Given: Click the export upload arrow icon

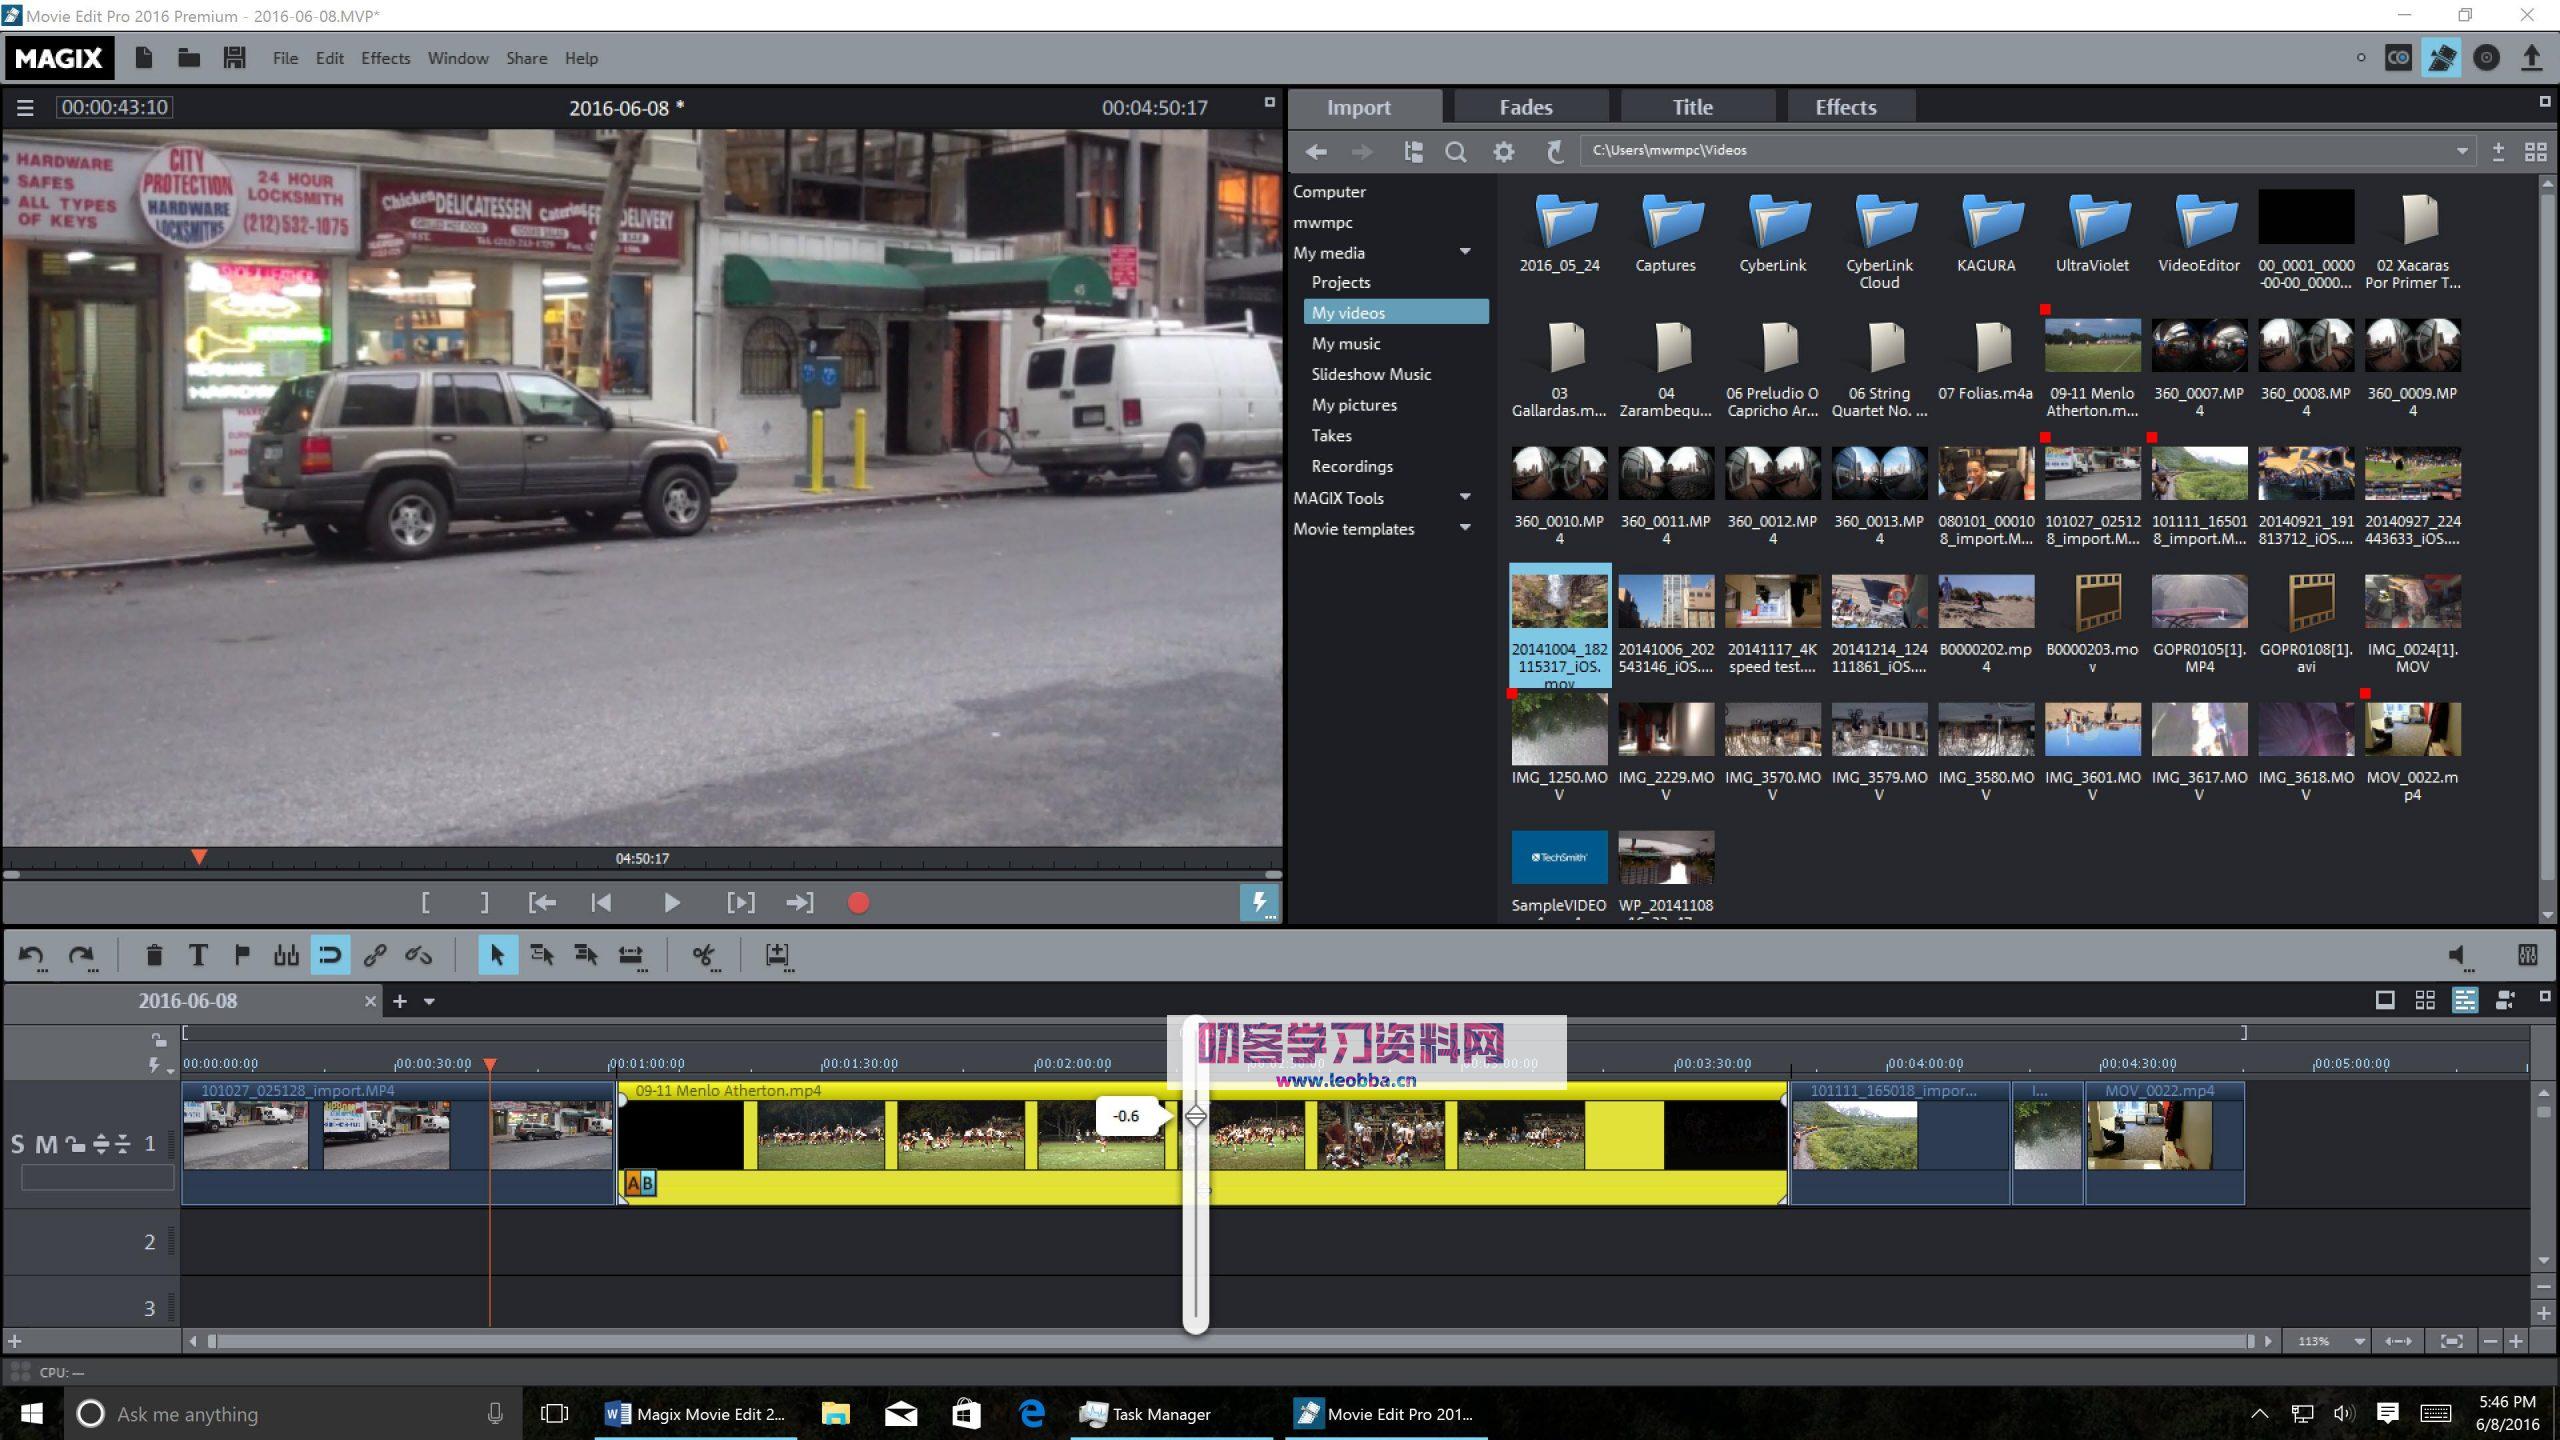Looking at the screenshot, I should pyautogui.click(x=2531, y=58).
